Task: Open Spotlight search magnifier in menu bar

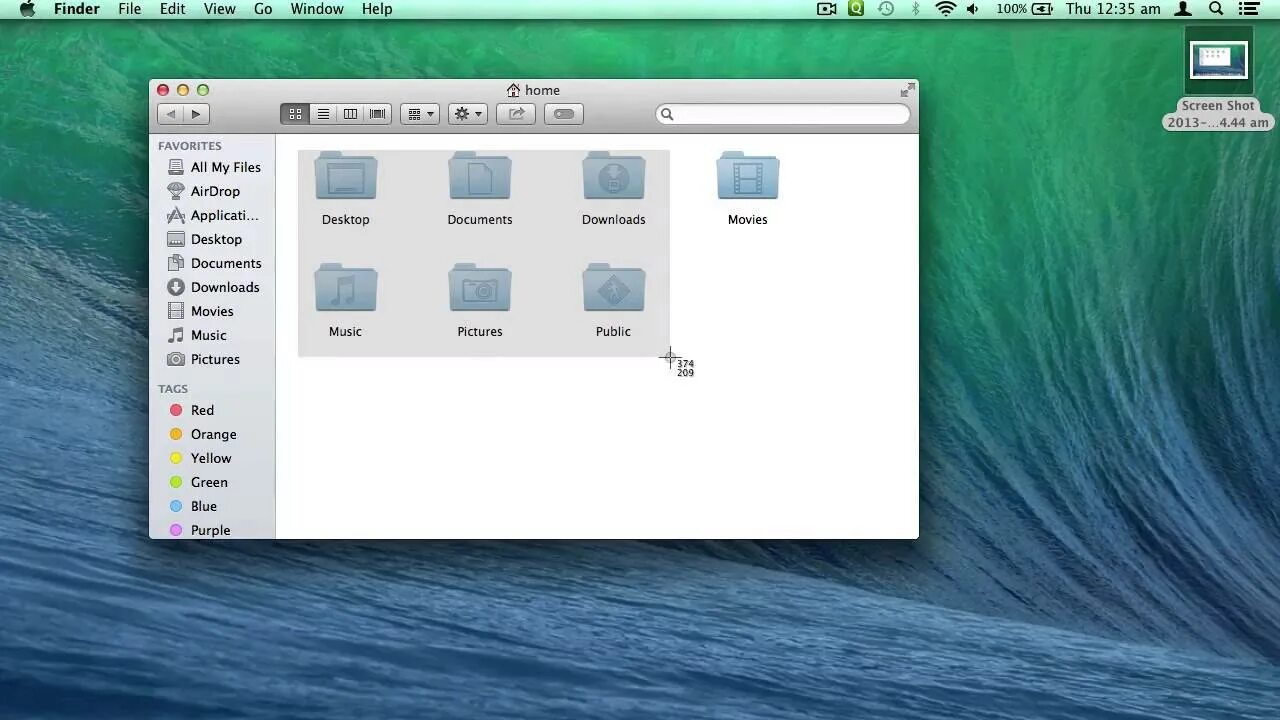Action: pyautogui.click(x=1216, y=9)
